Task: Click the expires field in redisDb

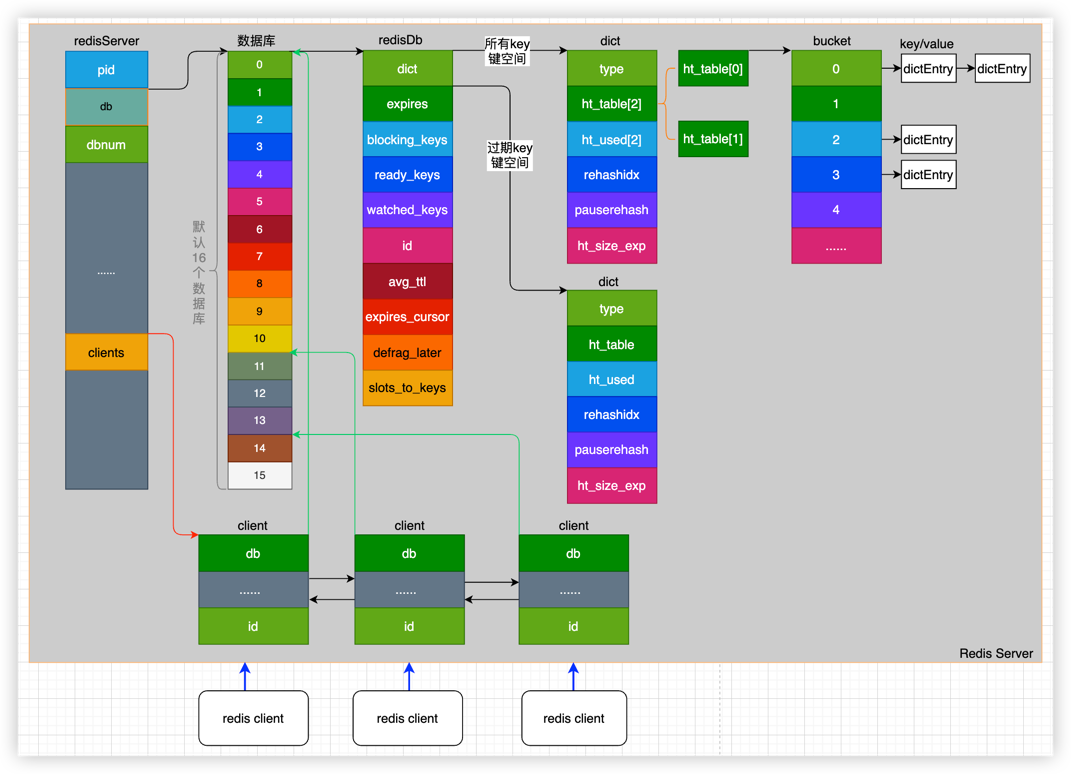Action: click(407, 104)
